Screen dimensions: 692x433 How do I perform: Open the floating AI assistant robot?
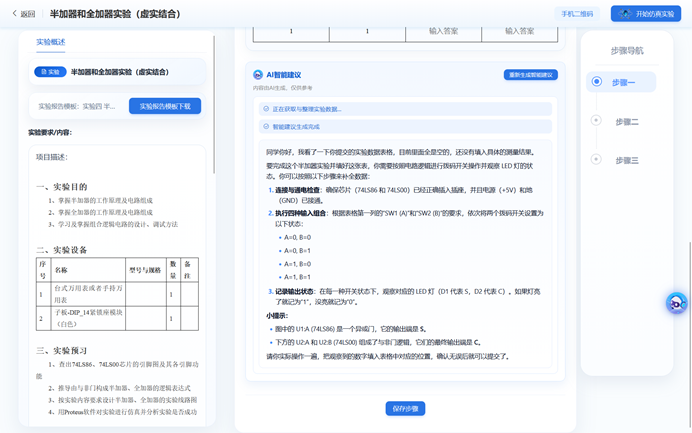tap(677, 303)
